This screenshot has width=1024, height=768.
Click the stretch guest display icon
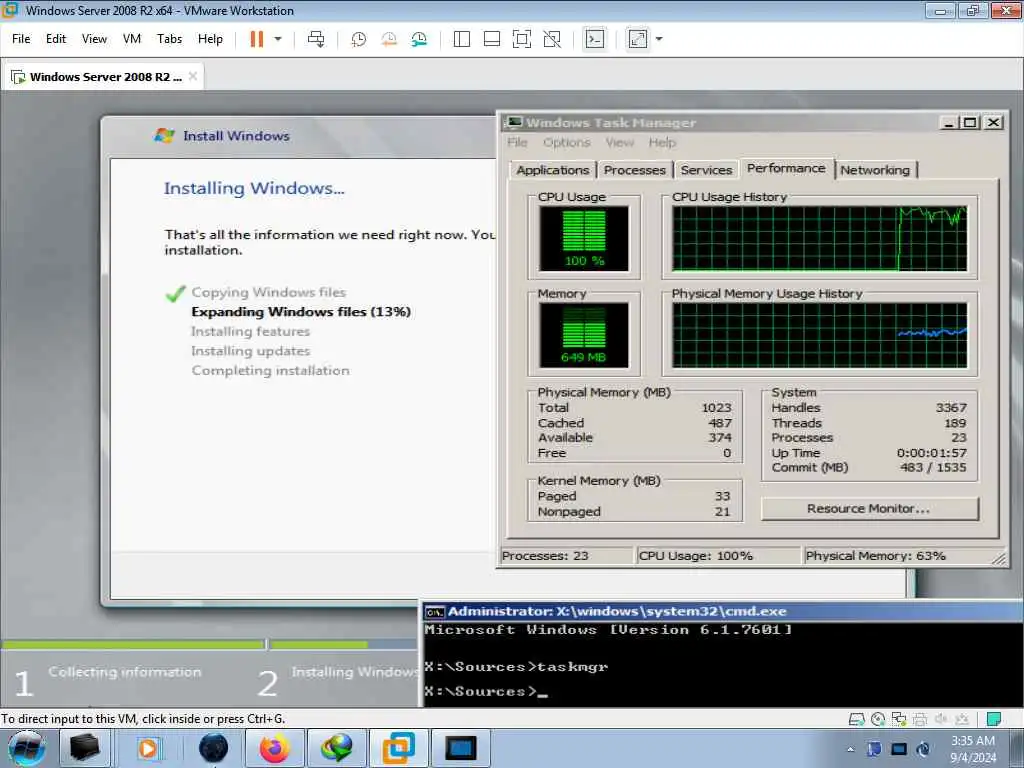tap(638, 39)
